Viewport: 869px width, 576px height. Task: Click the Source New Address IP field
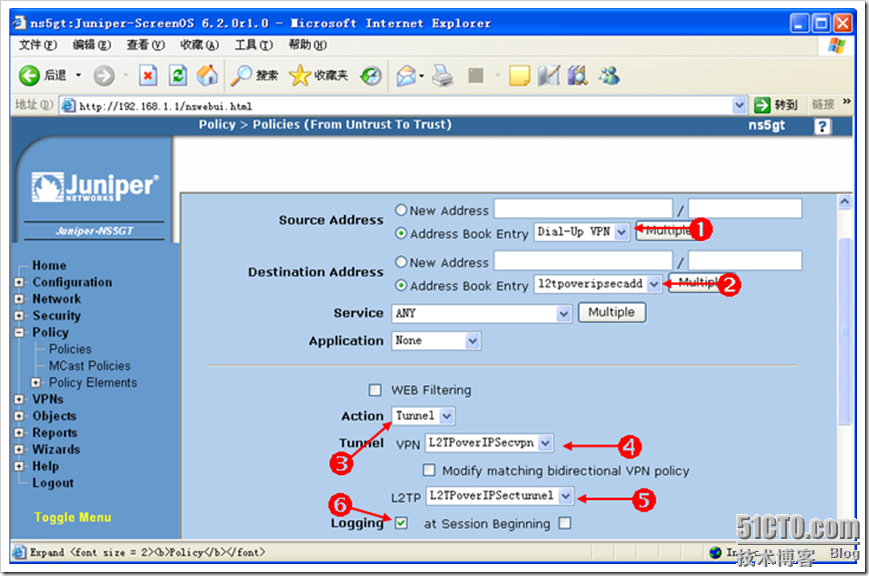[x=583, y=208]
